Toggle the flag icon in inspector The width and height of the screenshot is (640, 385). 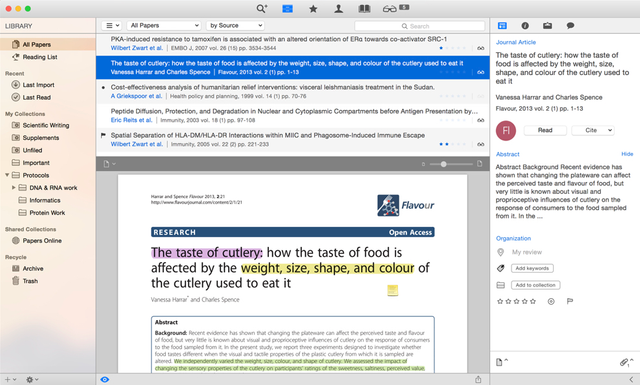pyautogui.click(x=570, y=301)
